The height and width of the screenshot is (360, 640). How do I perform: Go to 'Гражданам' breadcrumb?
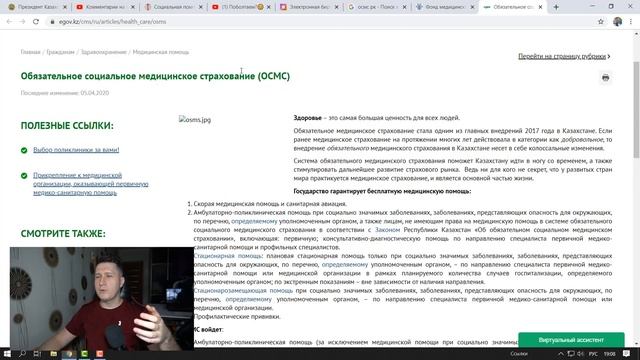pos(60,52)
